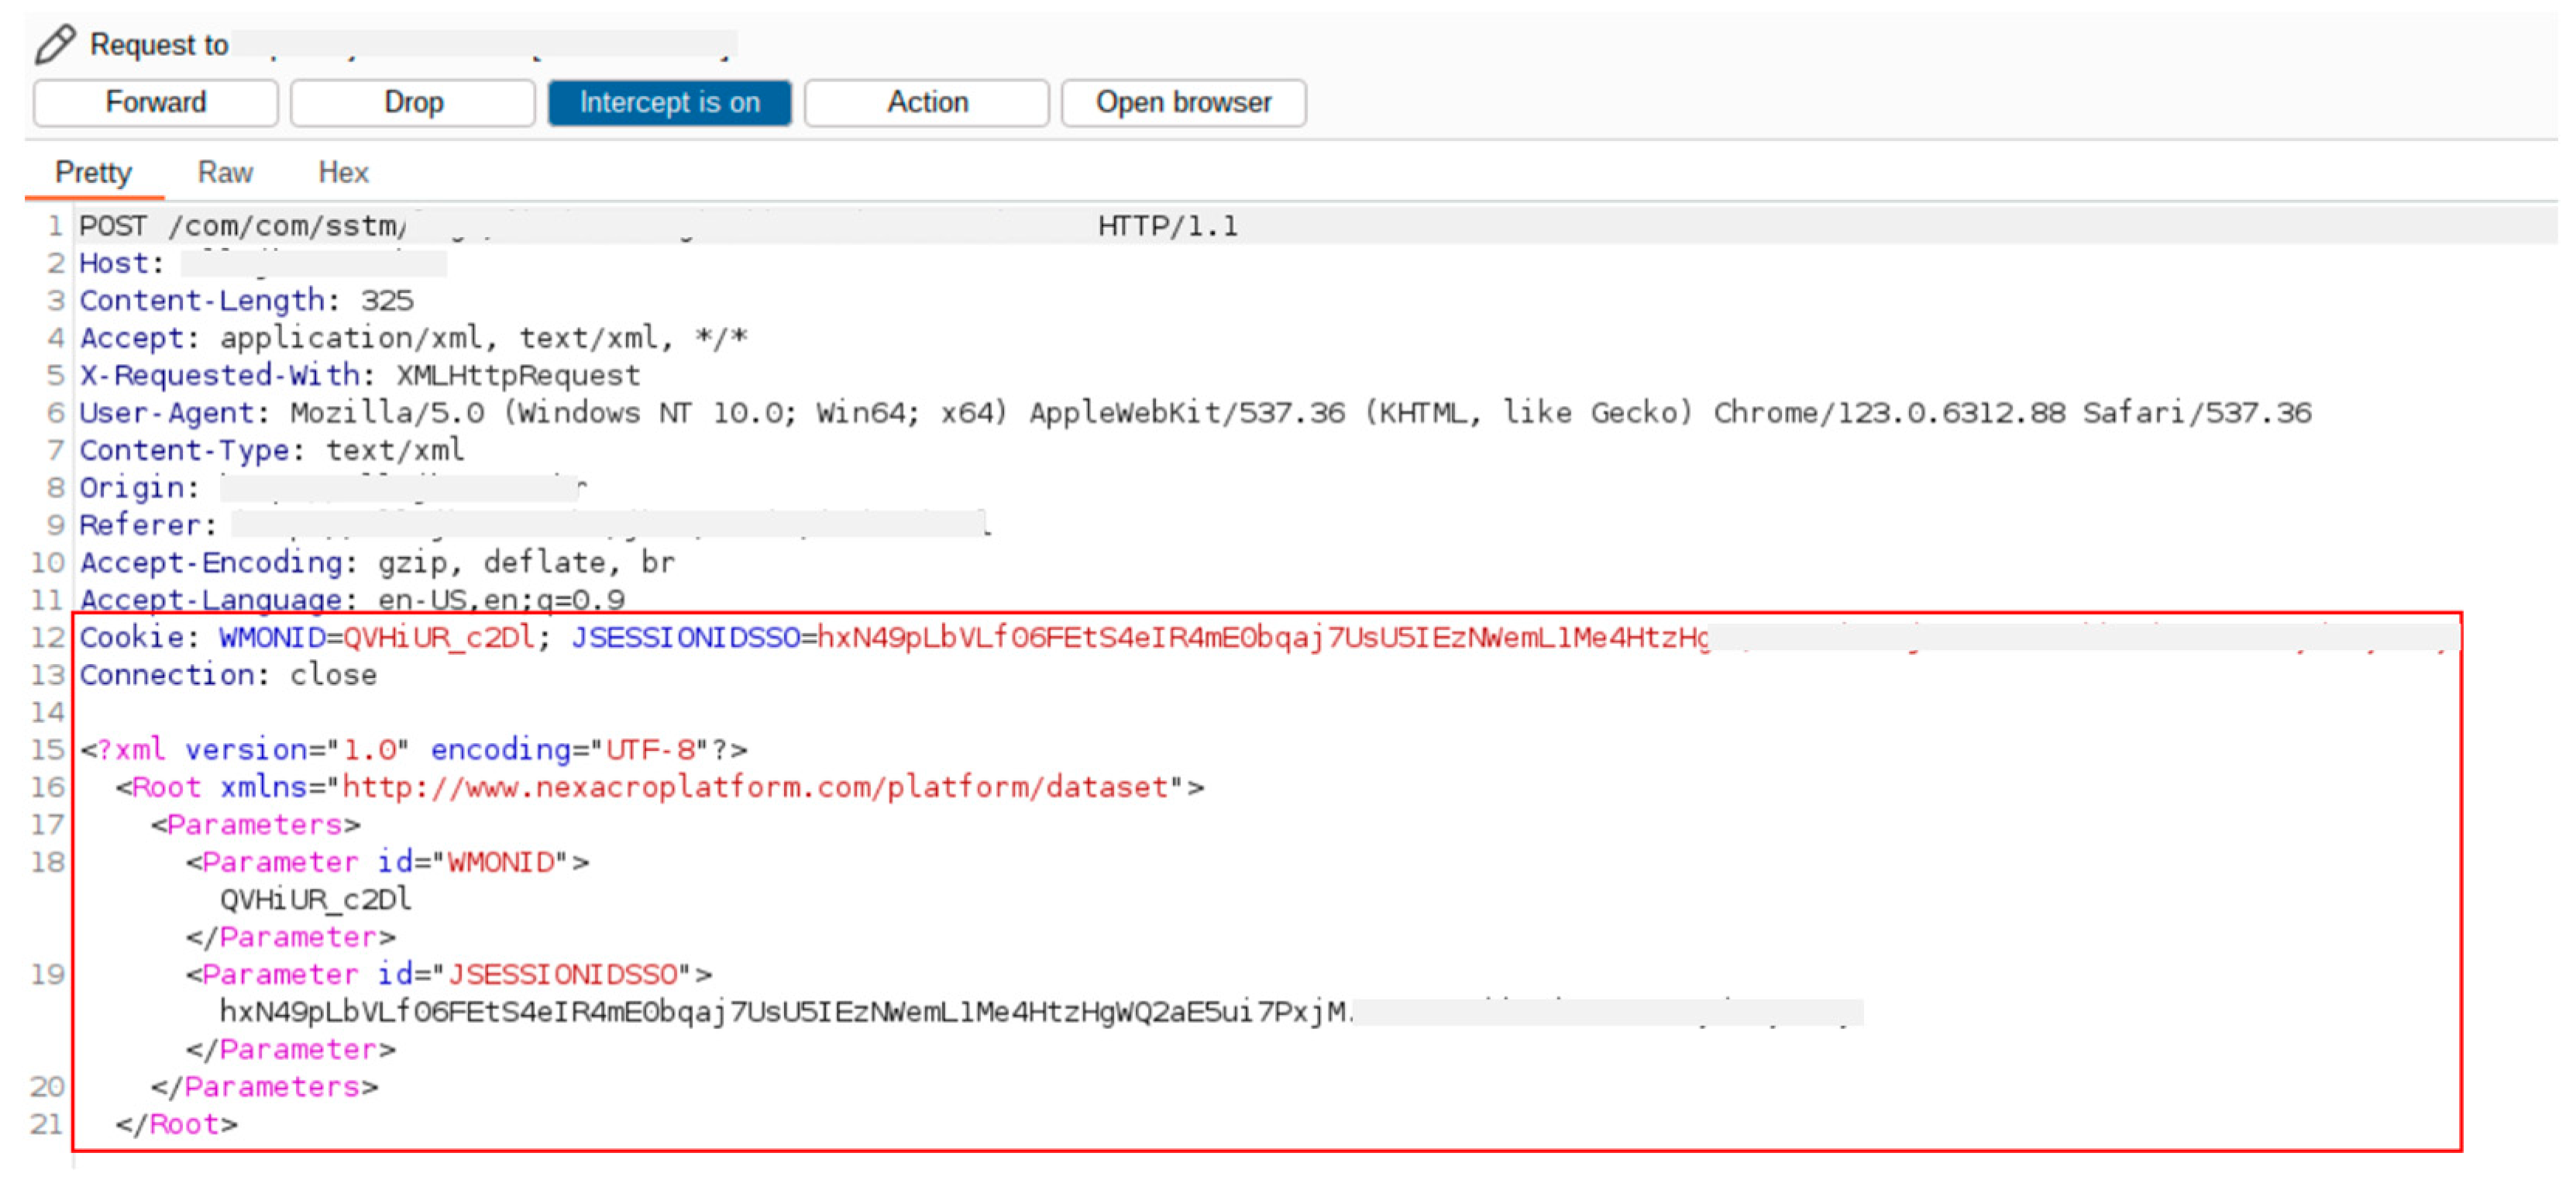Image resolution: width=2576 pixels, height=1184 pixels.
Task: Click the User-Agent header line
Action: (1195, 413)
